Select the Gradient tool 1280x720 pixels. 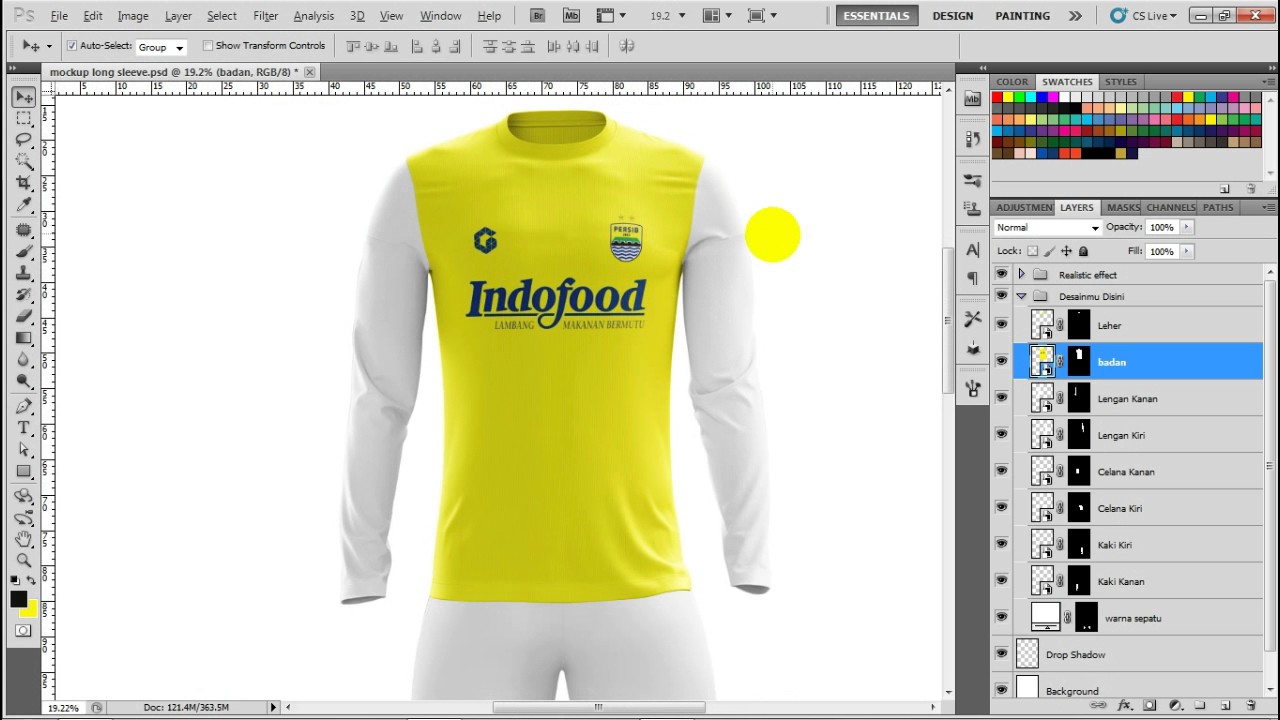pos(24,337)
